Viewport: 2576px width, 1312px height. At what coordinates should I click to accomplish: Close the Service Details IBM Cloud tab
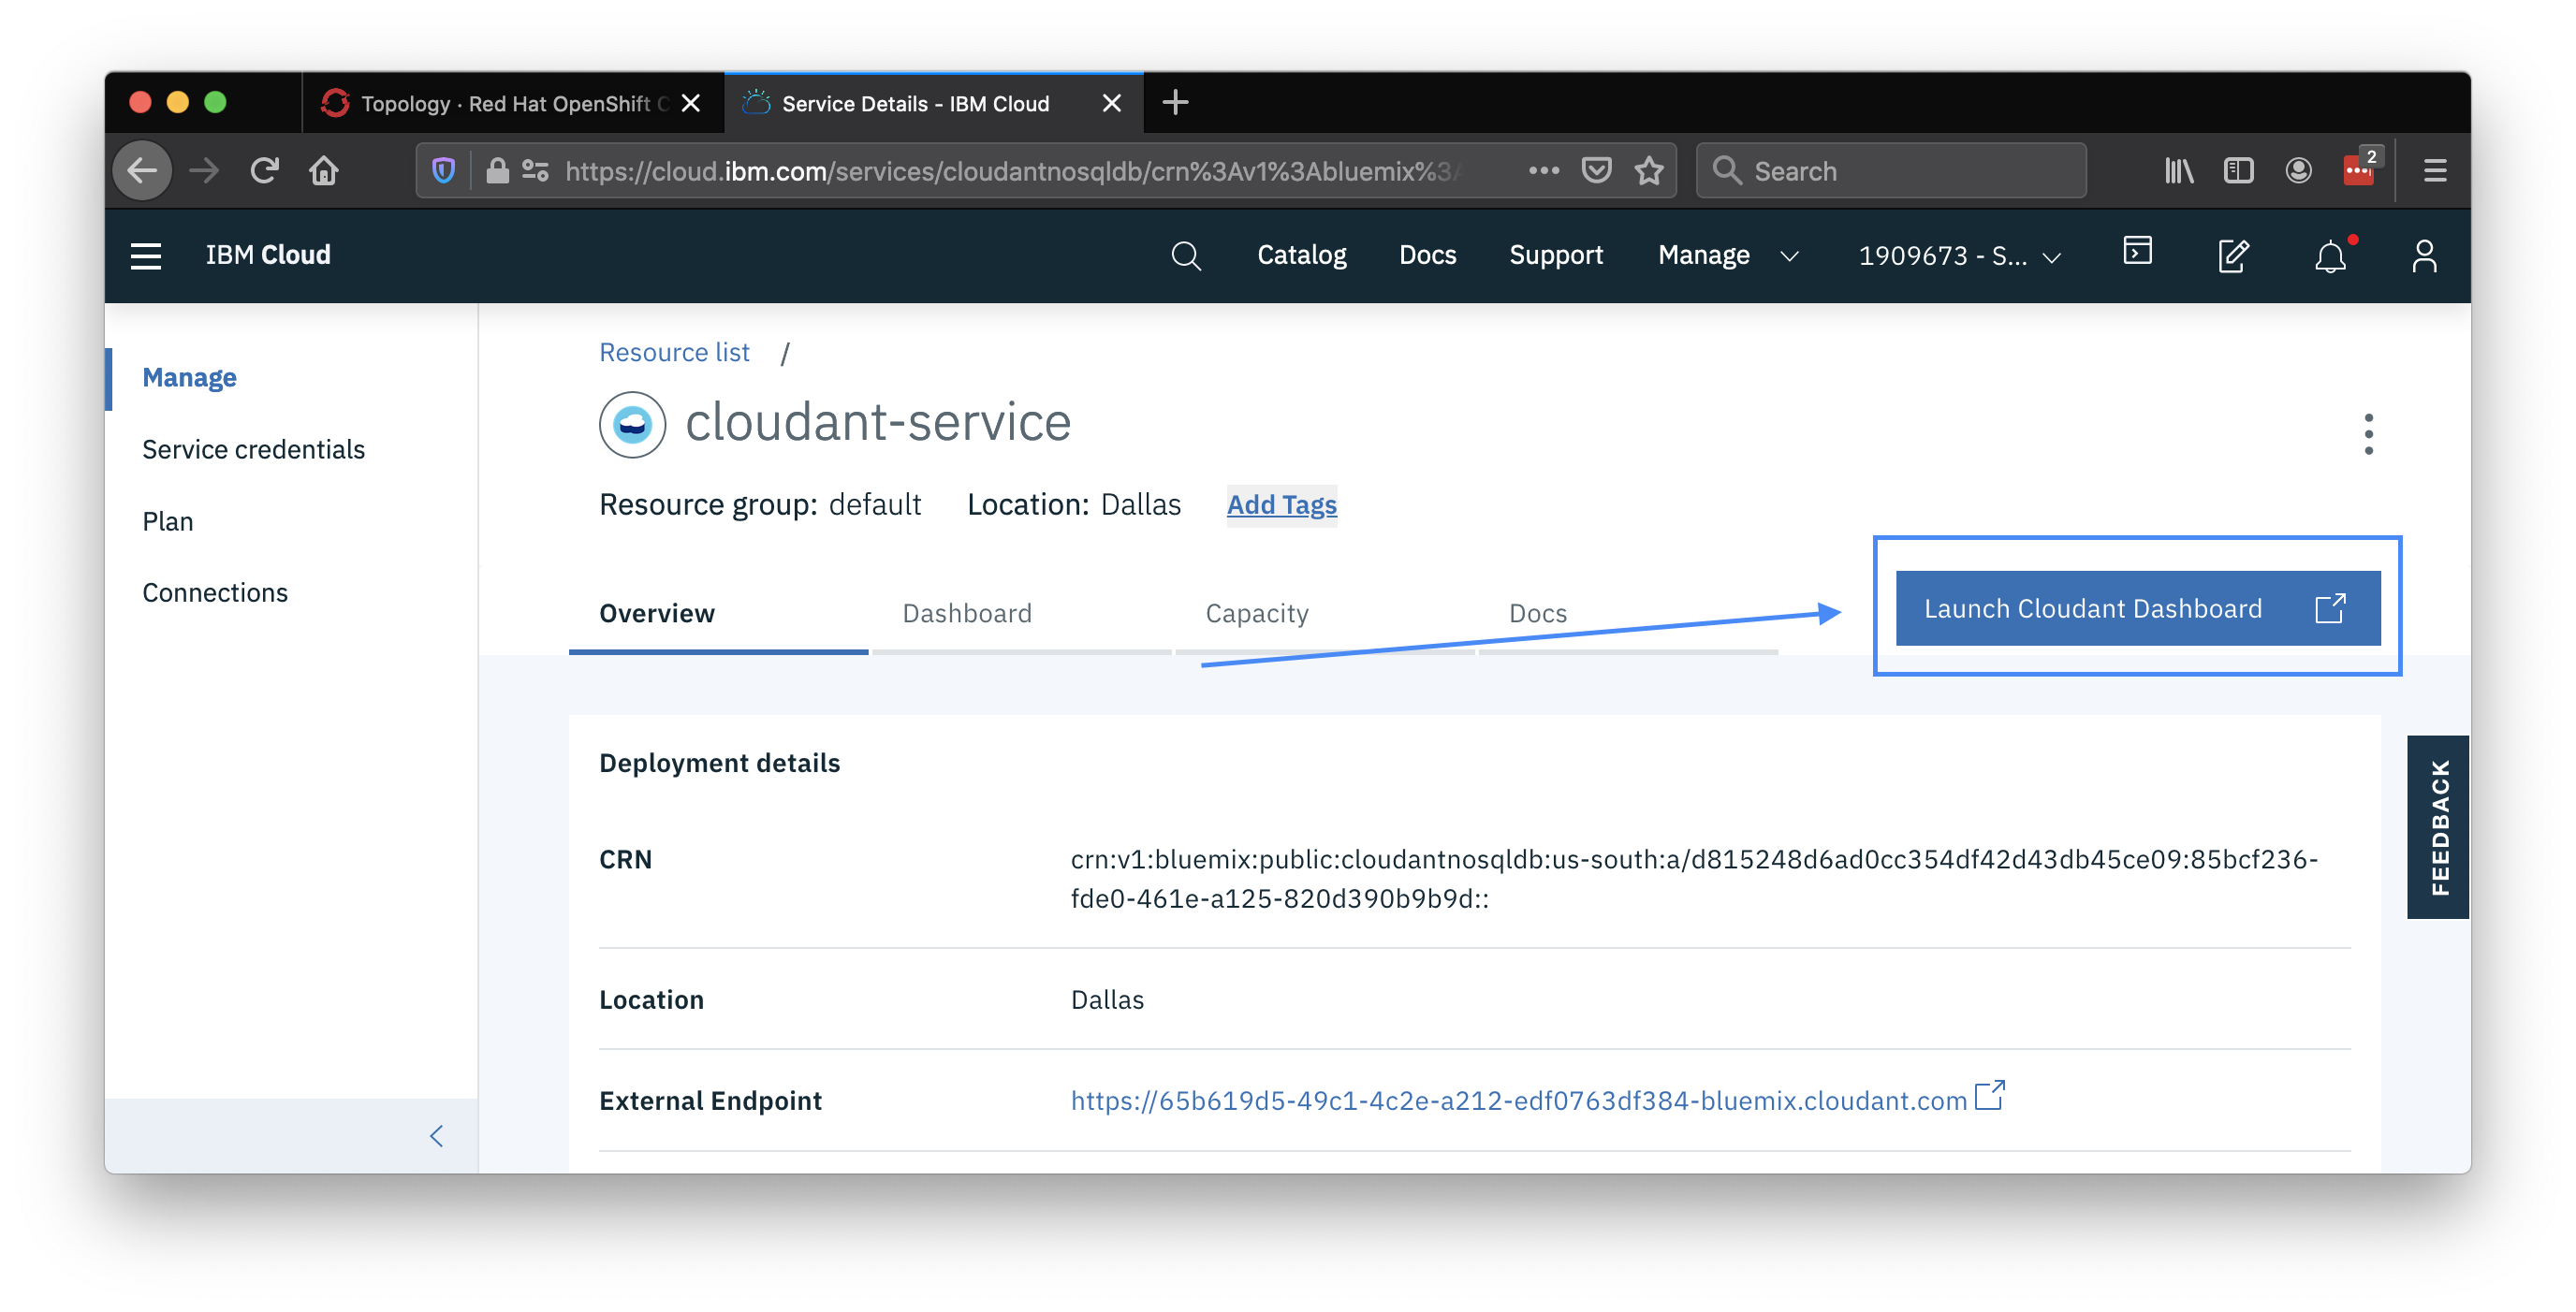(1111, 103)
